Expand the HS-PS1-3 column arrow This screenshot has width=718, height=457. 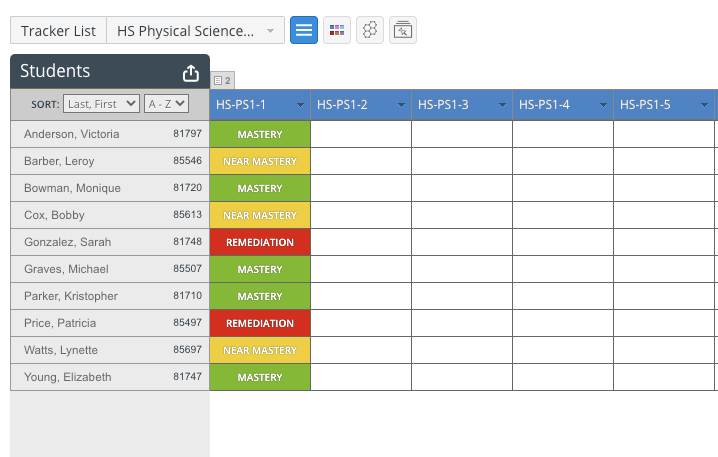(502, 105)
